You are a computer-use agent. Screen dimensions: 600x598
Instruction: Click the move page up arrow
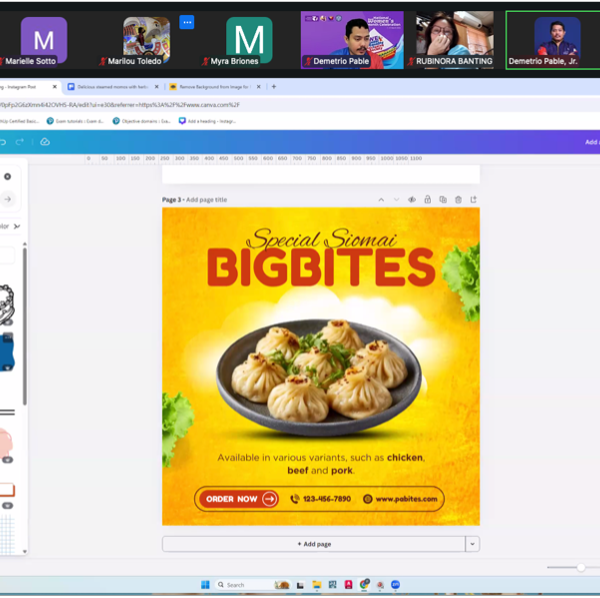(381, 200)
